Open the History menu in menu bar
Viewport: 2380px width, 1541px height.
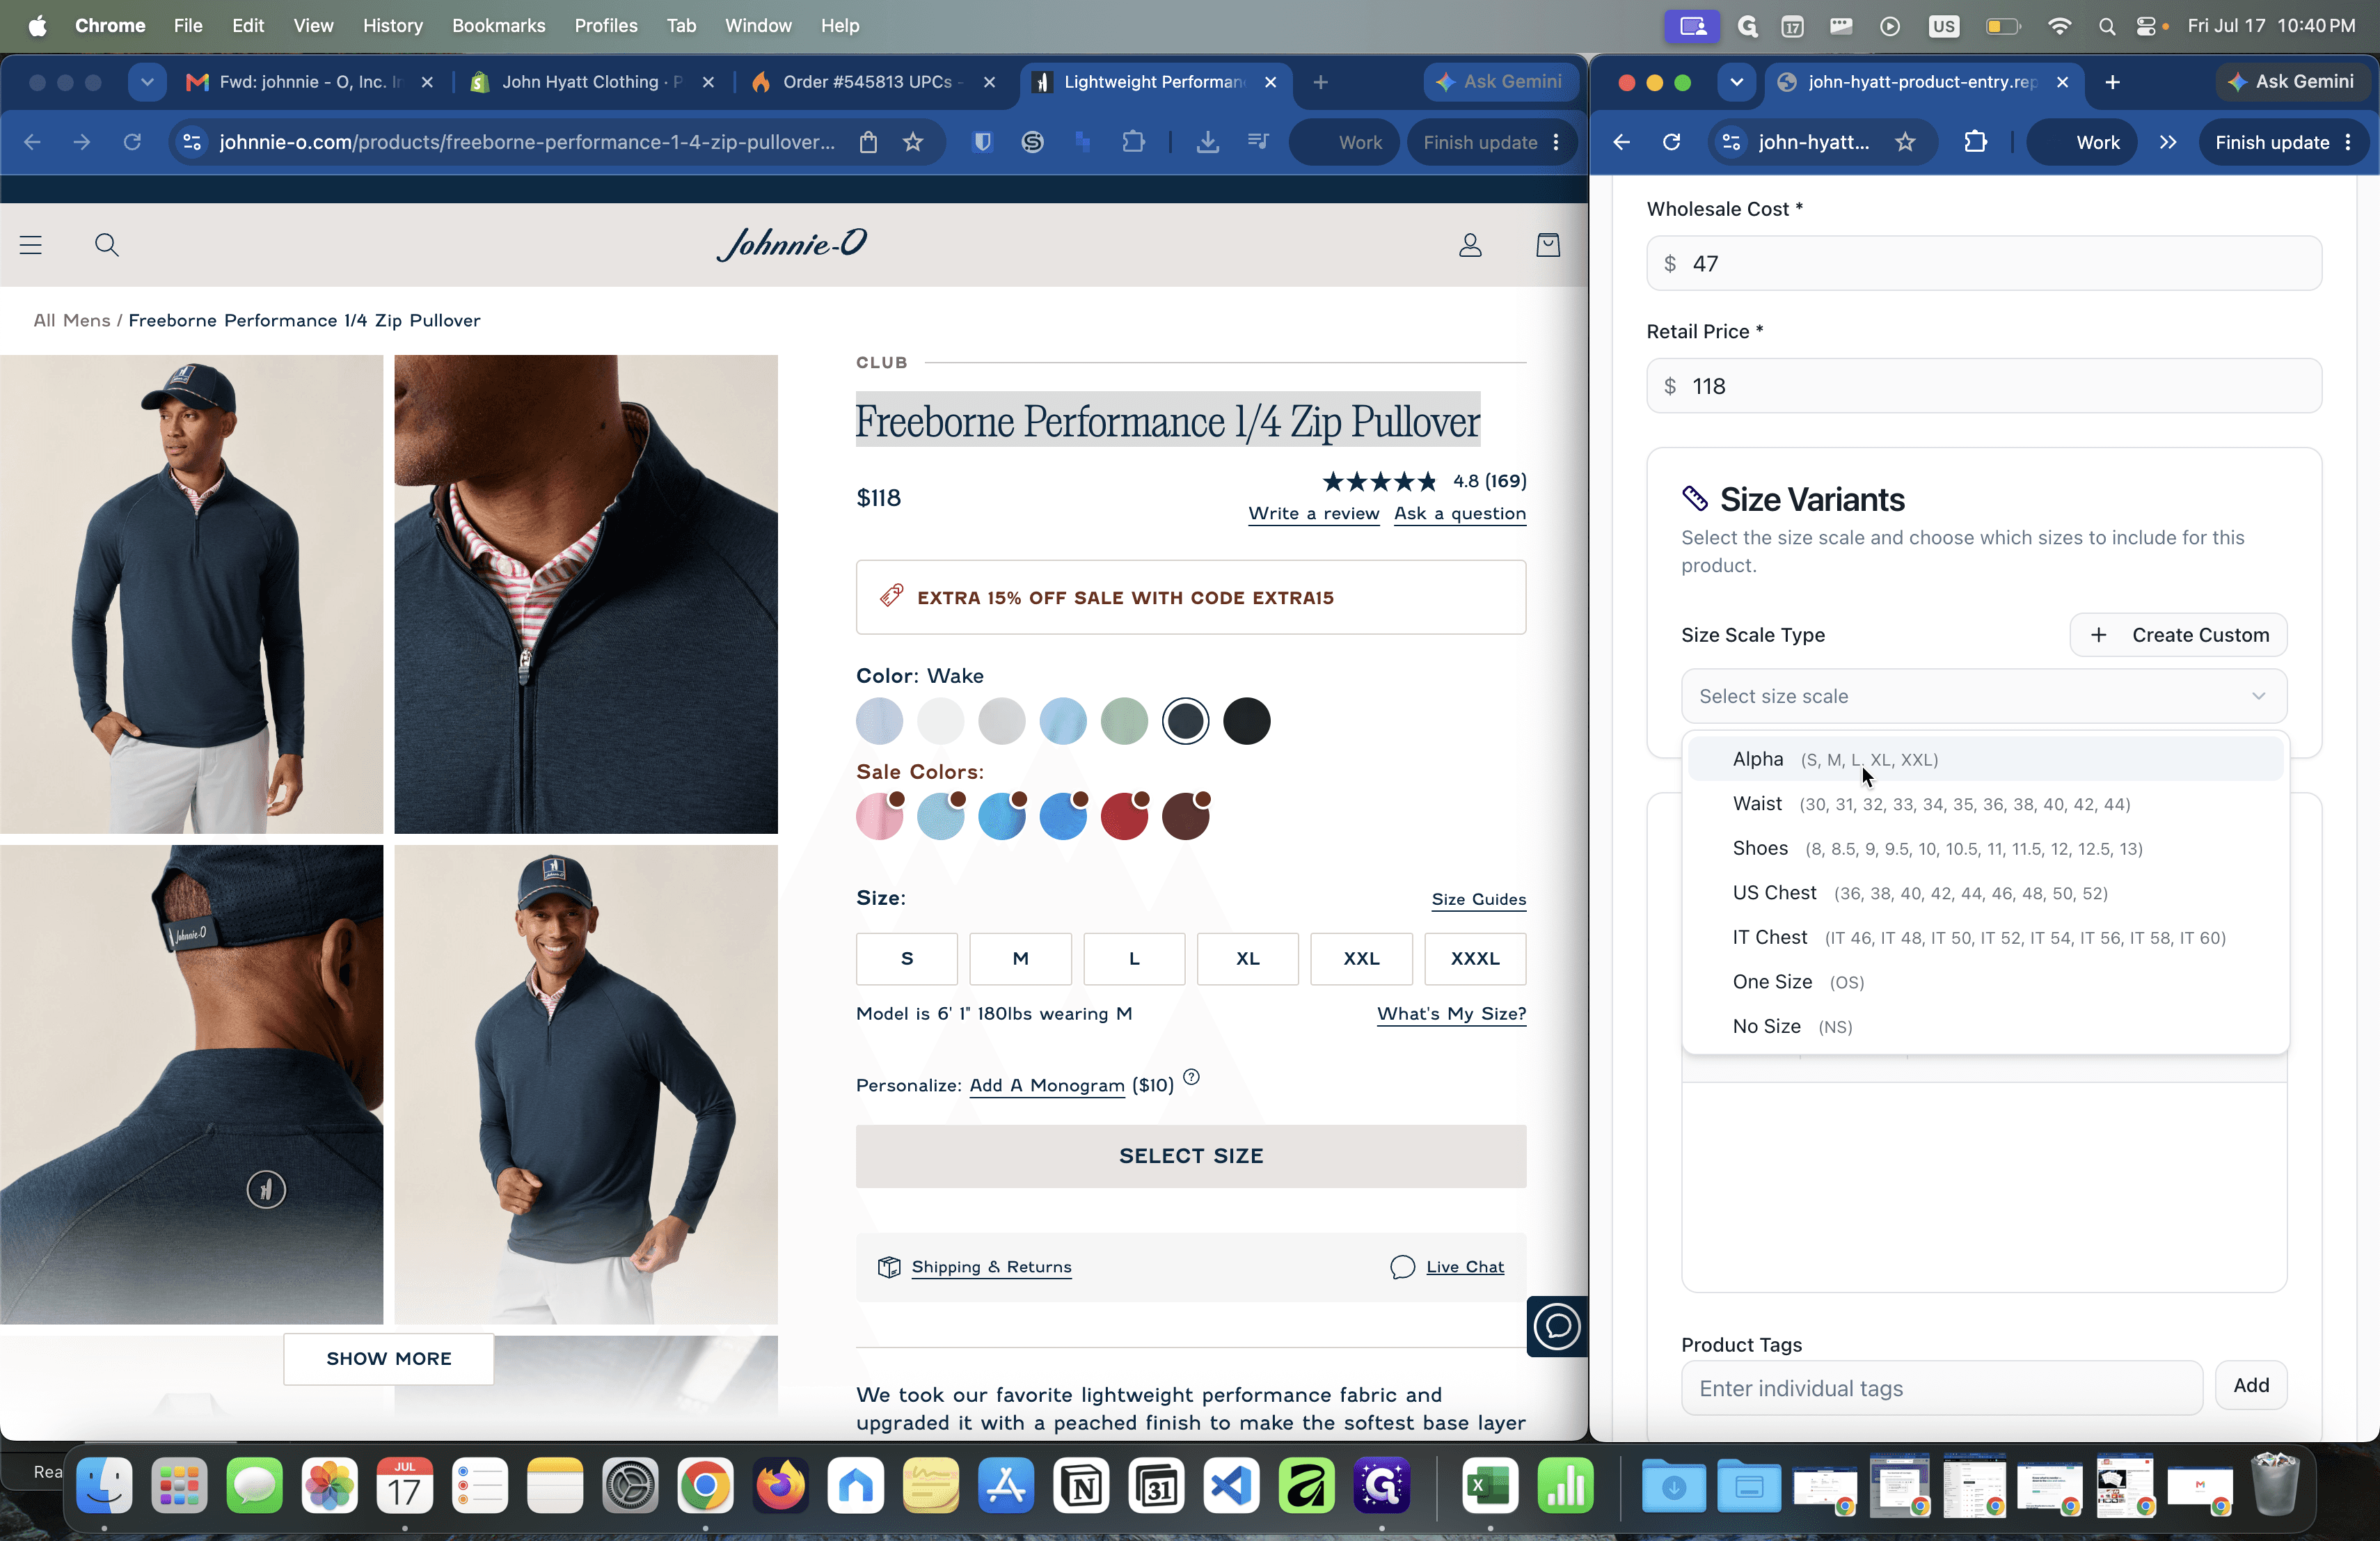tap(392, 26)
